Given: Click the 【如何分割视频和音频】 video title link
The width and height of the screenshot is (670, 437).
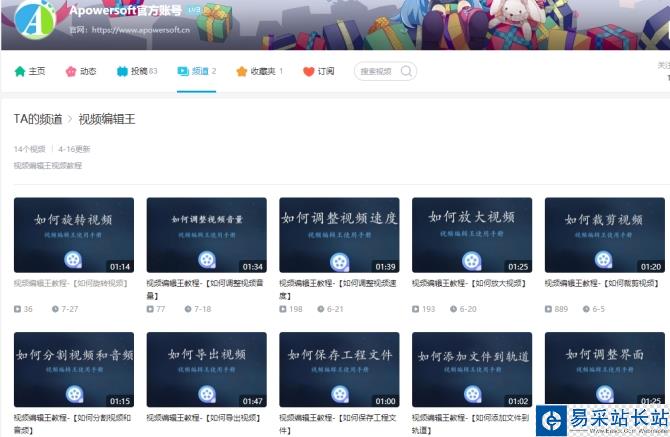Looking at the screenshot, I should pos(72,423).
